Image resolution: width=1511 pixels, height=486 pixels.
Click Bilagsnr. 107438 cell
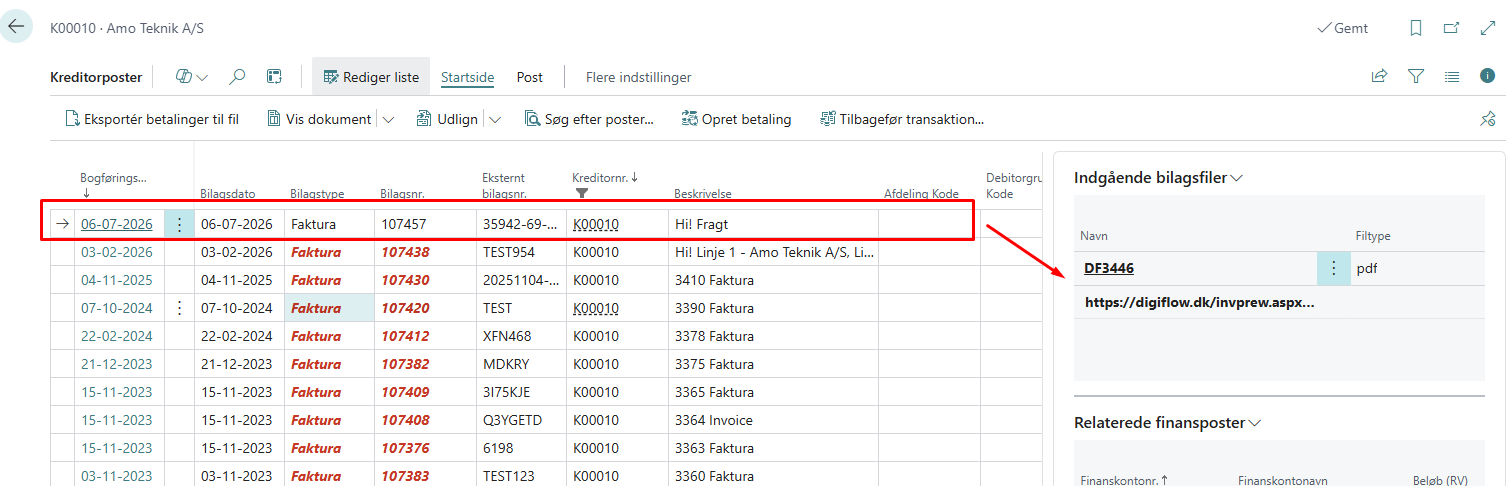point(424,252)
